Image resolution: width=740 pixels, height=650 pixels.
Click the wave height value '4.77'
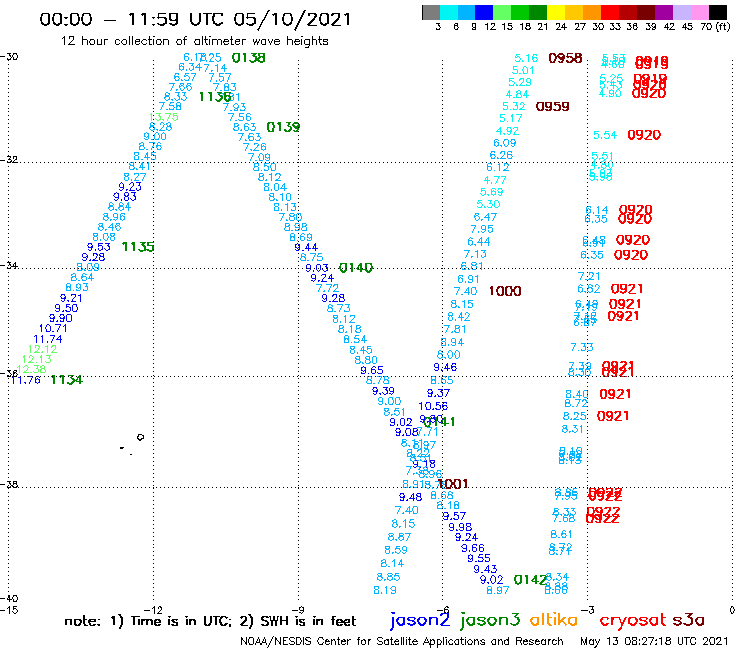coord(495,180)
